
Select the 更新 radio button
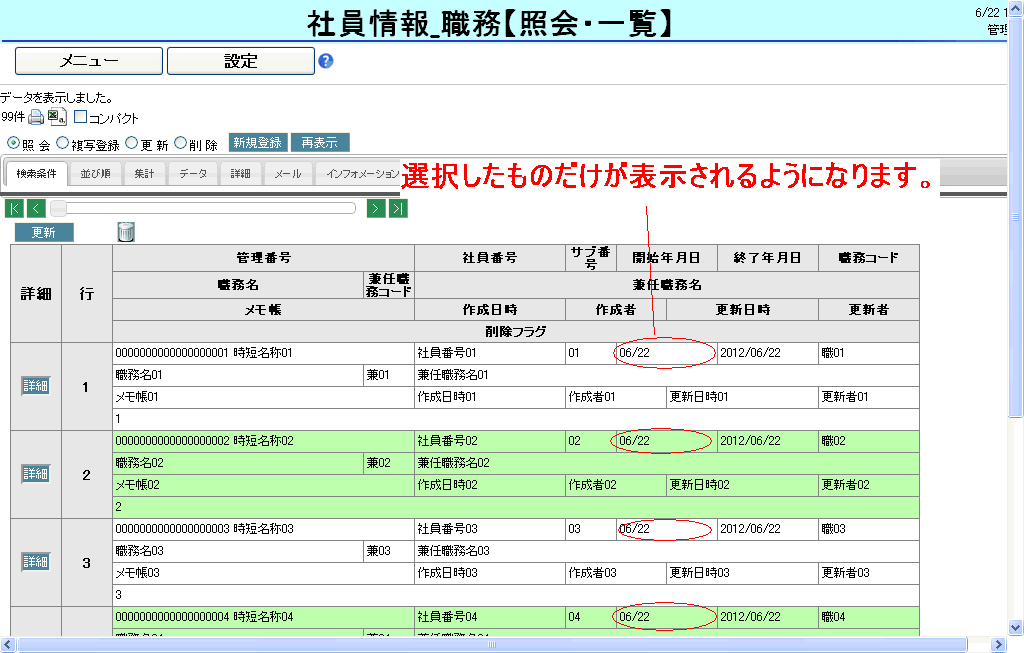click(x=132, y=143)
